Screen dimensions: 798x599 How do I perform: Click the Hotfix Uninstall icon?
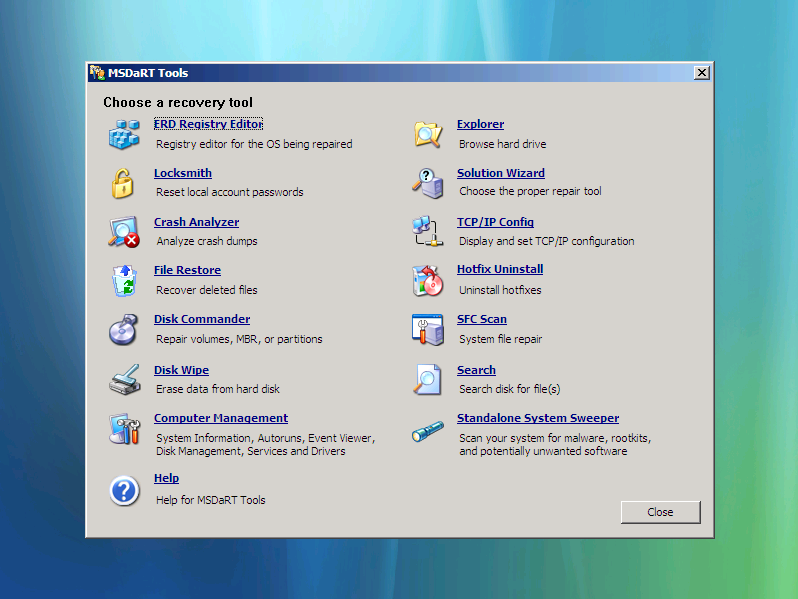click(428, 281)
